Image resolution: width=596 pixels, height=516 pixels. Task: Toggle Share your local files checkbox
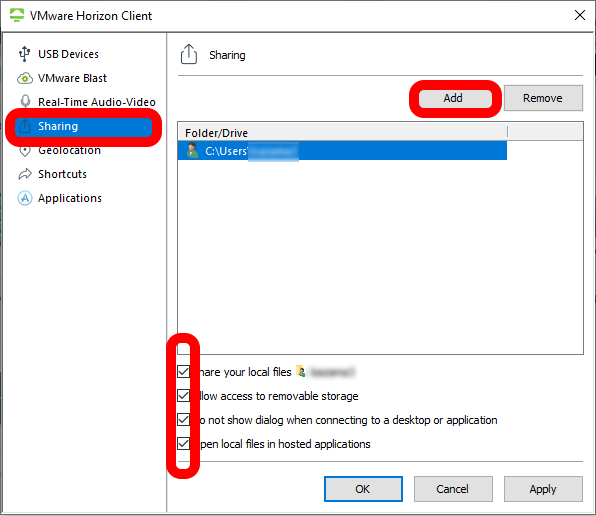184,371
